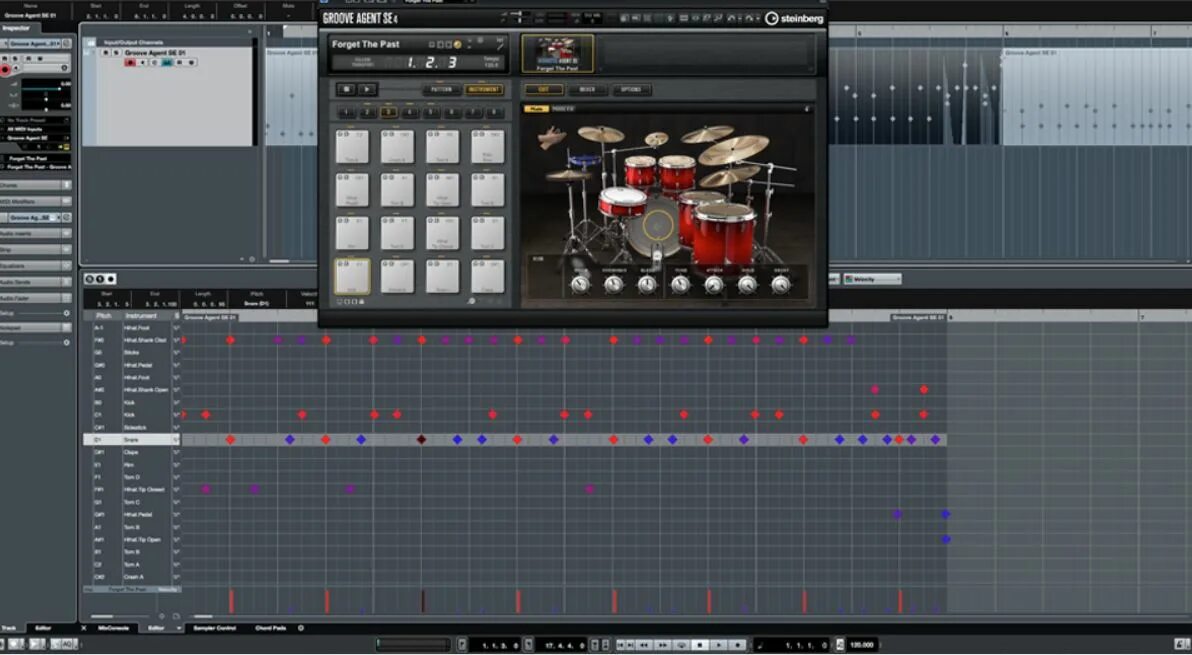Image resolution: width=1192 pixels, height=655 pixels.
Task: Select the Hihat Tip Closed drum row
Action: point(132,489)
